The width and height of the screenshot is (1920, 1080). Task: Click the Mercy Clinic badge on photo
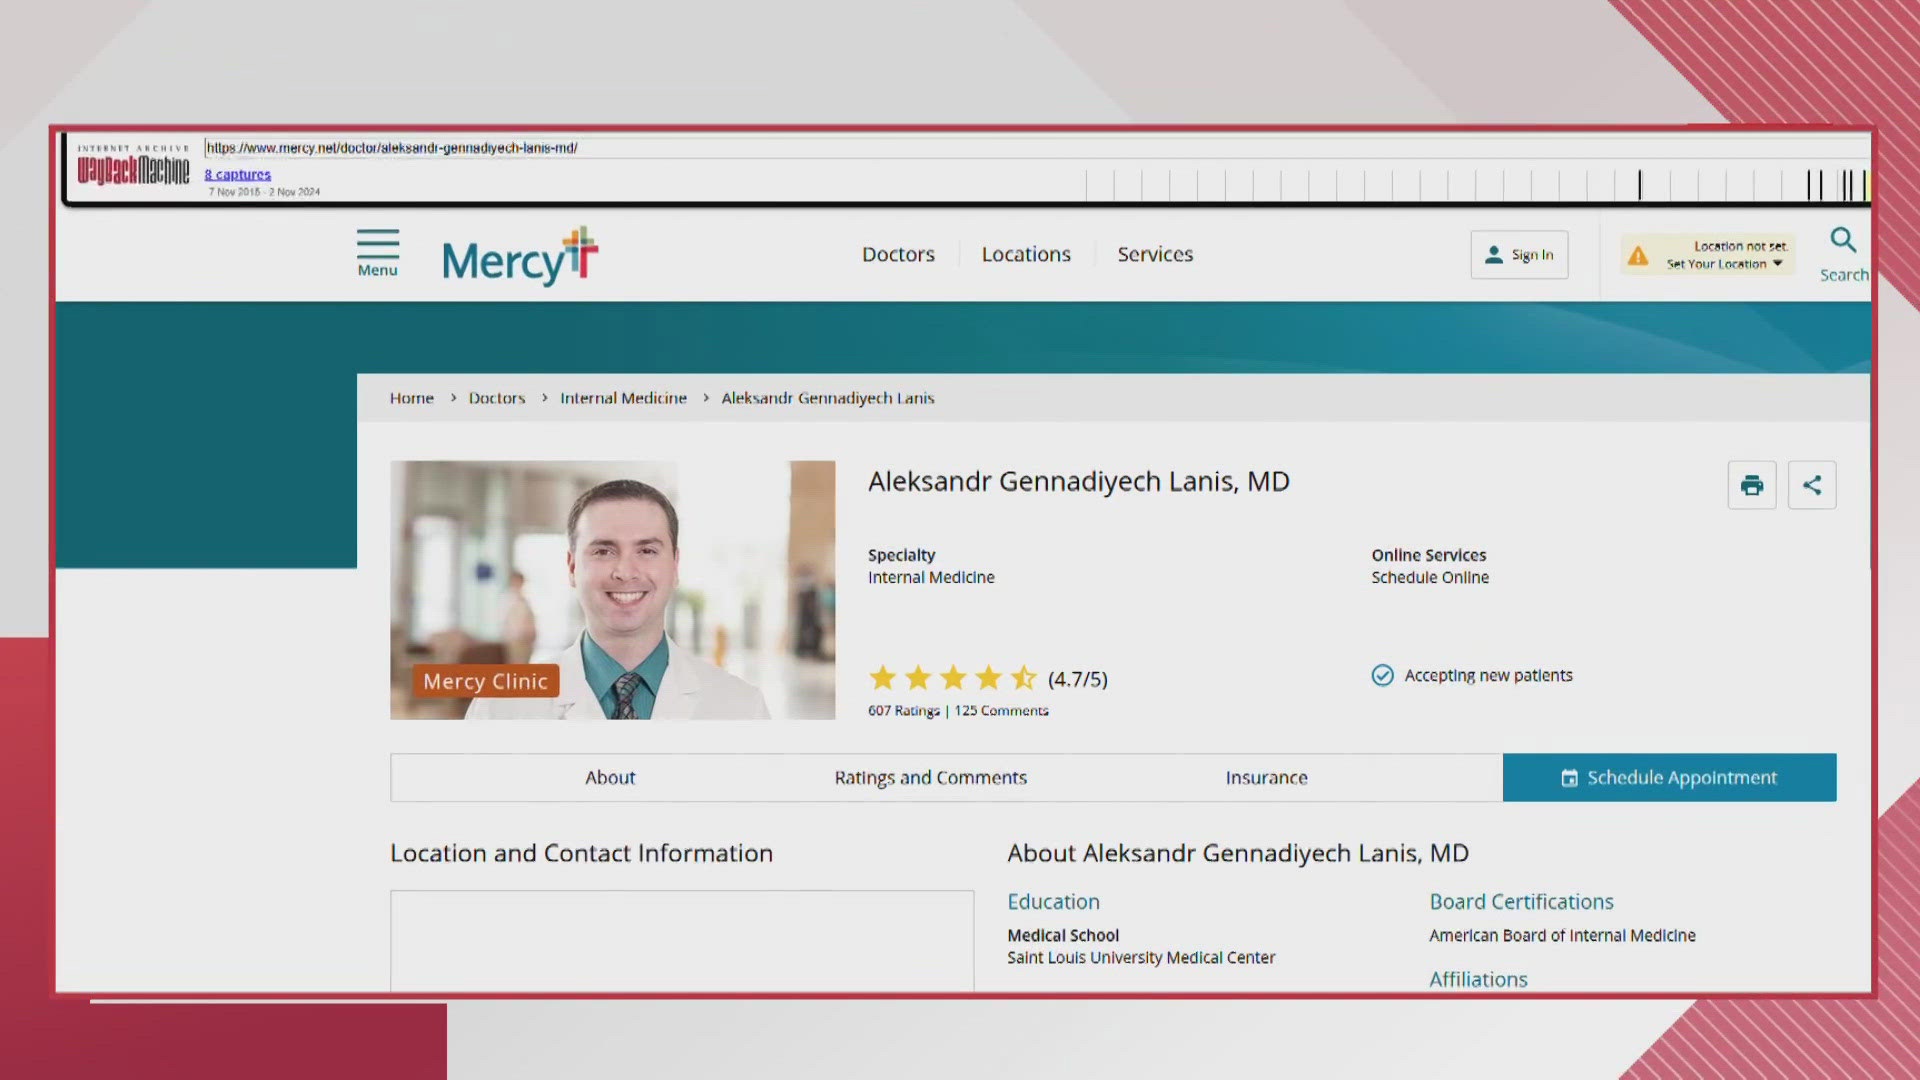click(x=485, y=681)
